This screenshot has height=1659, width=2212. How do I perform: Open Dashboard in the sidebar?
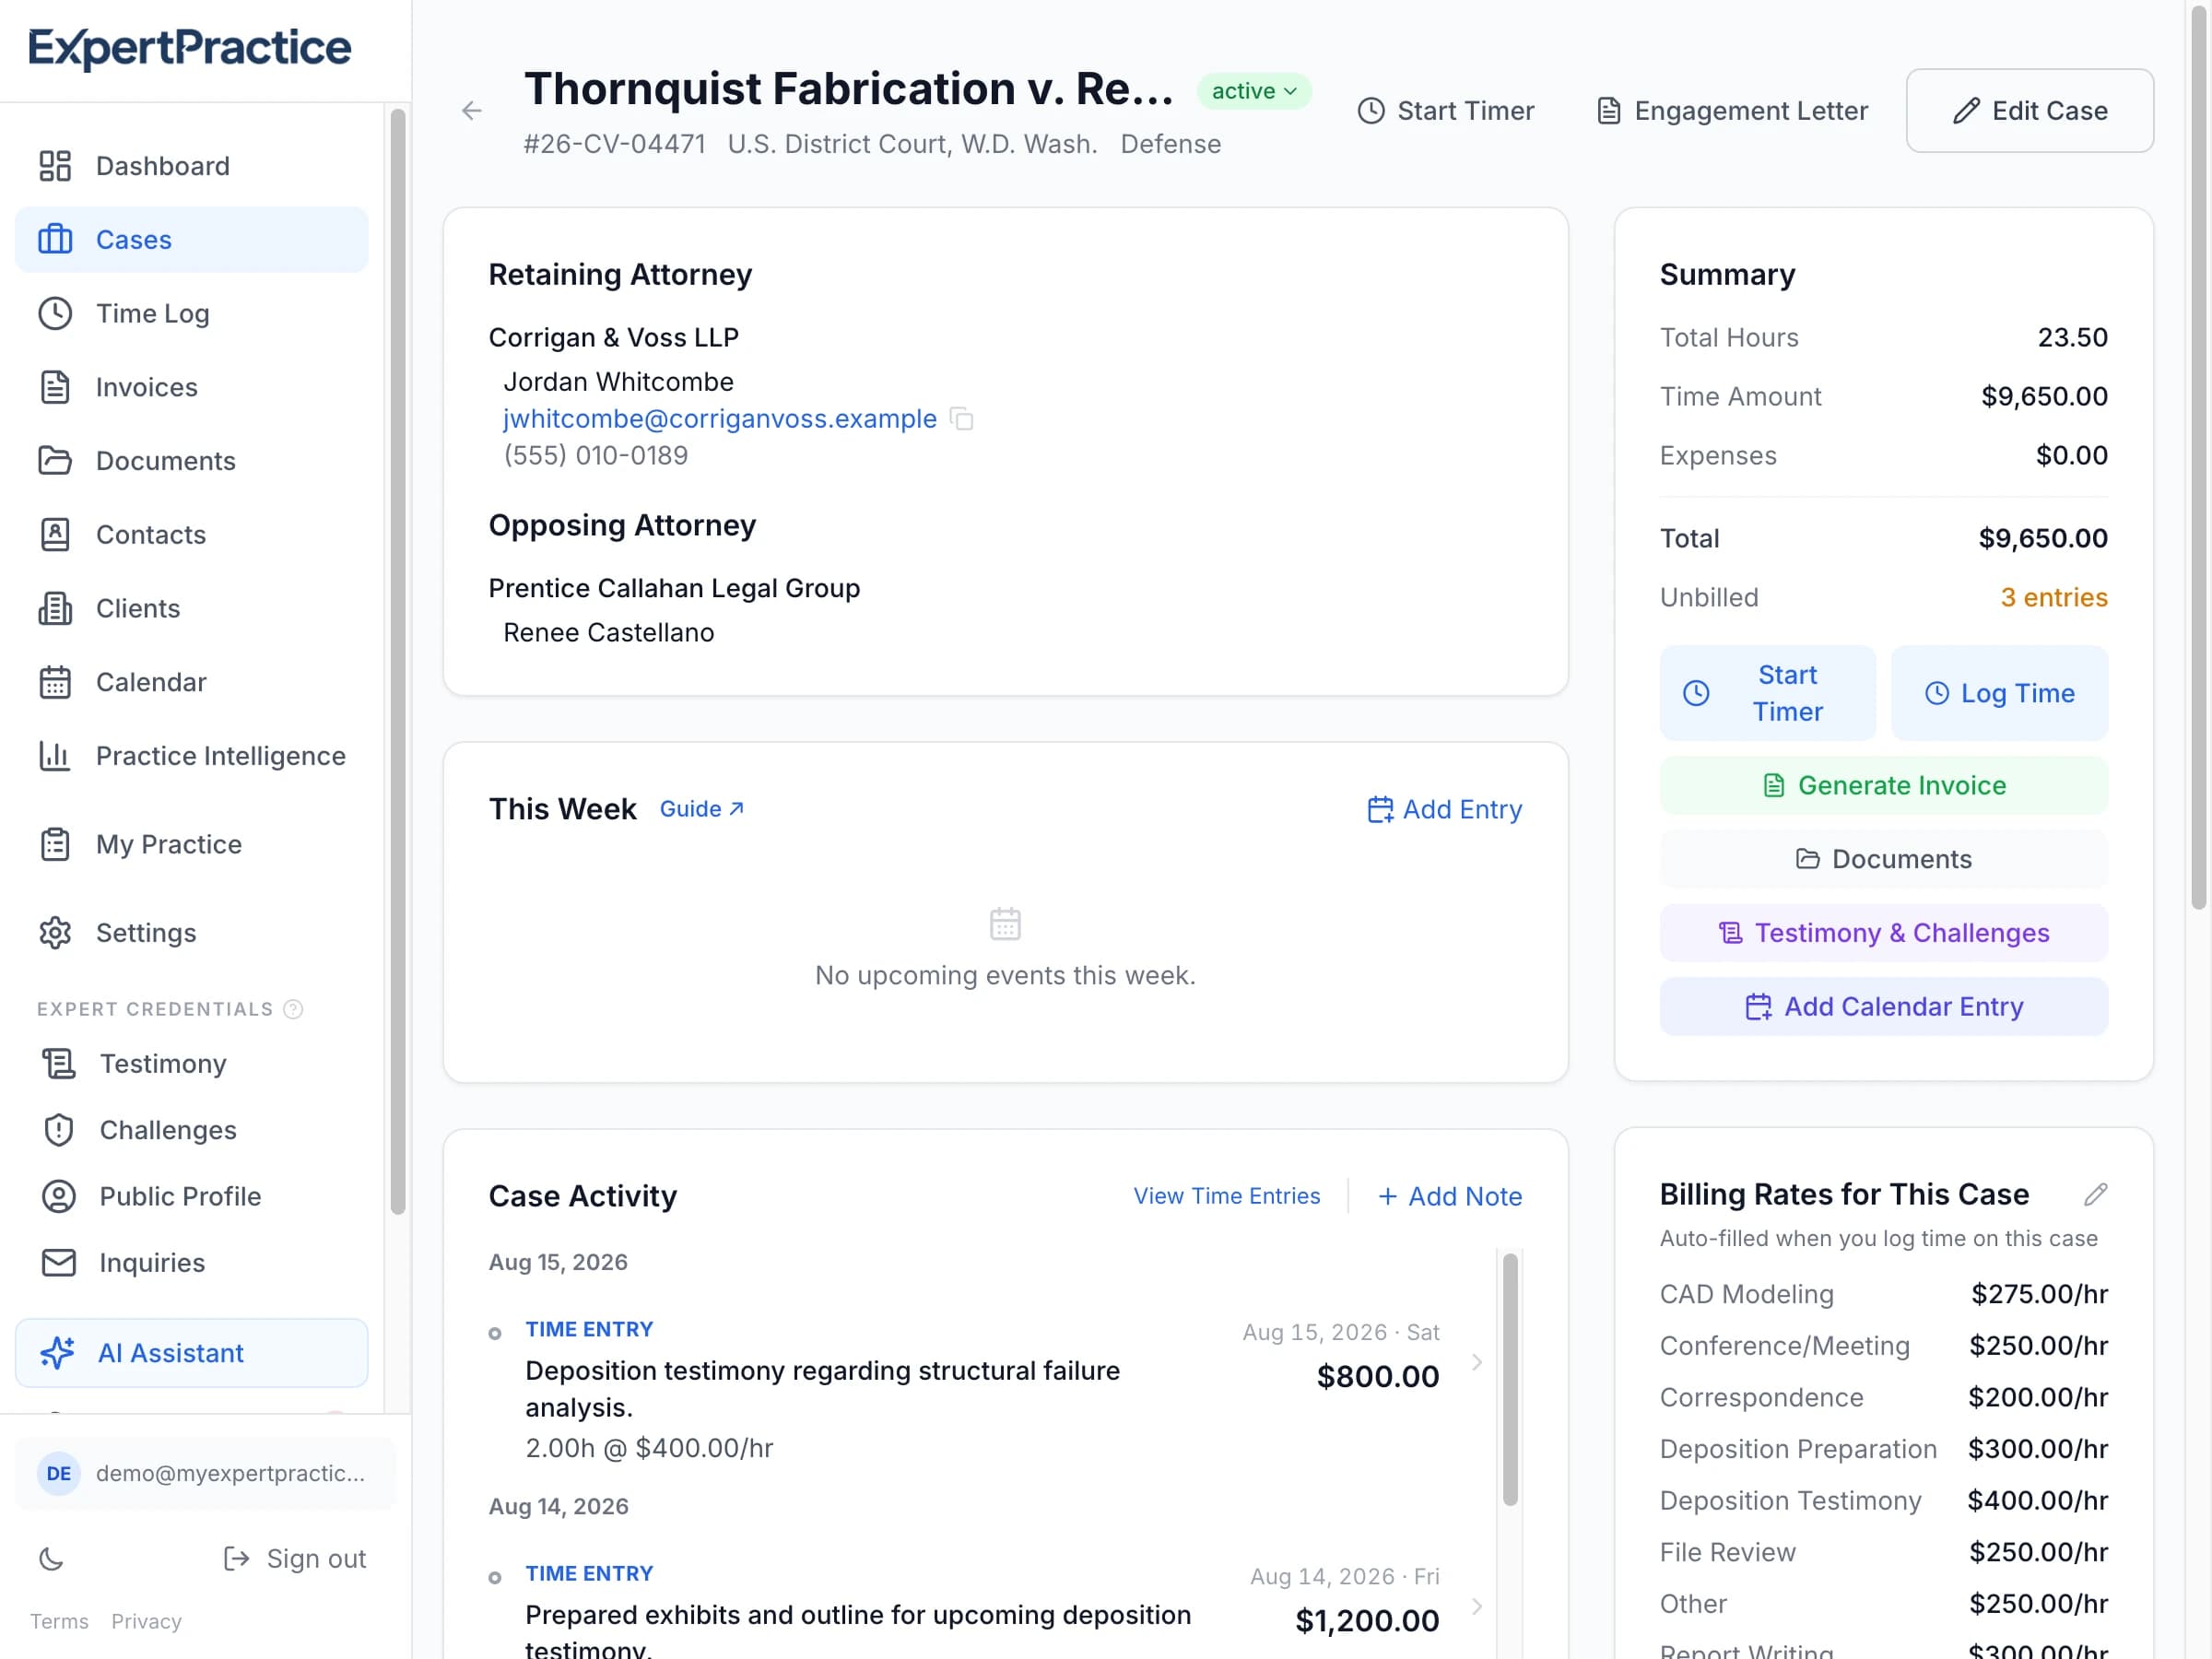coord(192,166)
